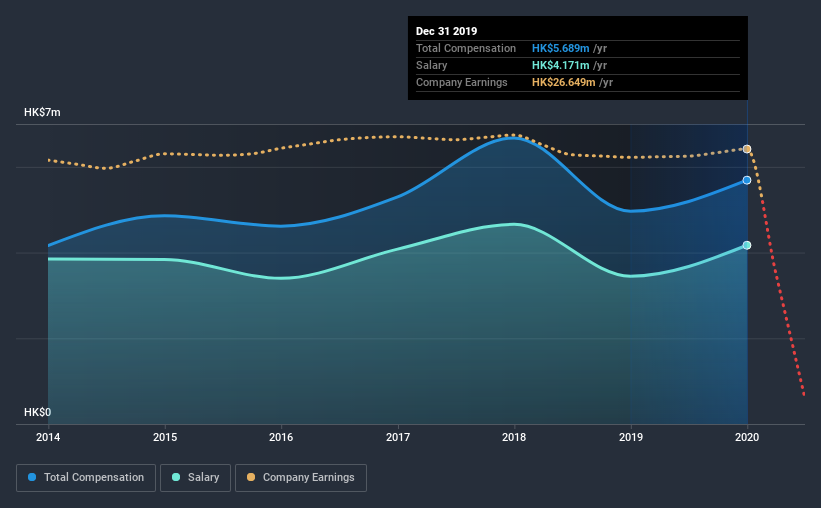Click the 2016 x-axis label

point(281,437)
